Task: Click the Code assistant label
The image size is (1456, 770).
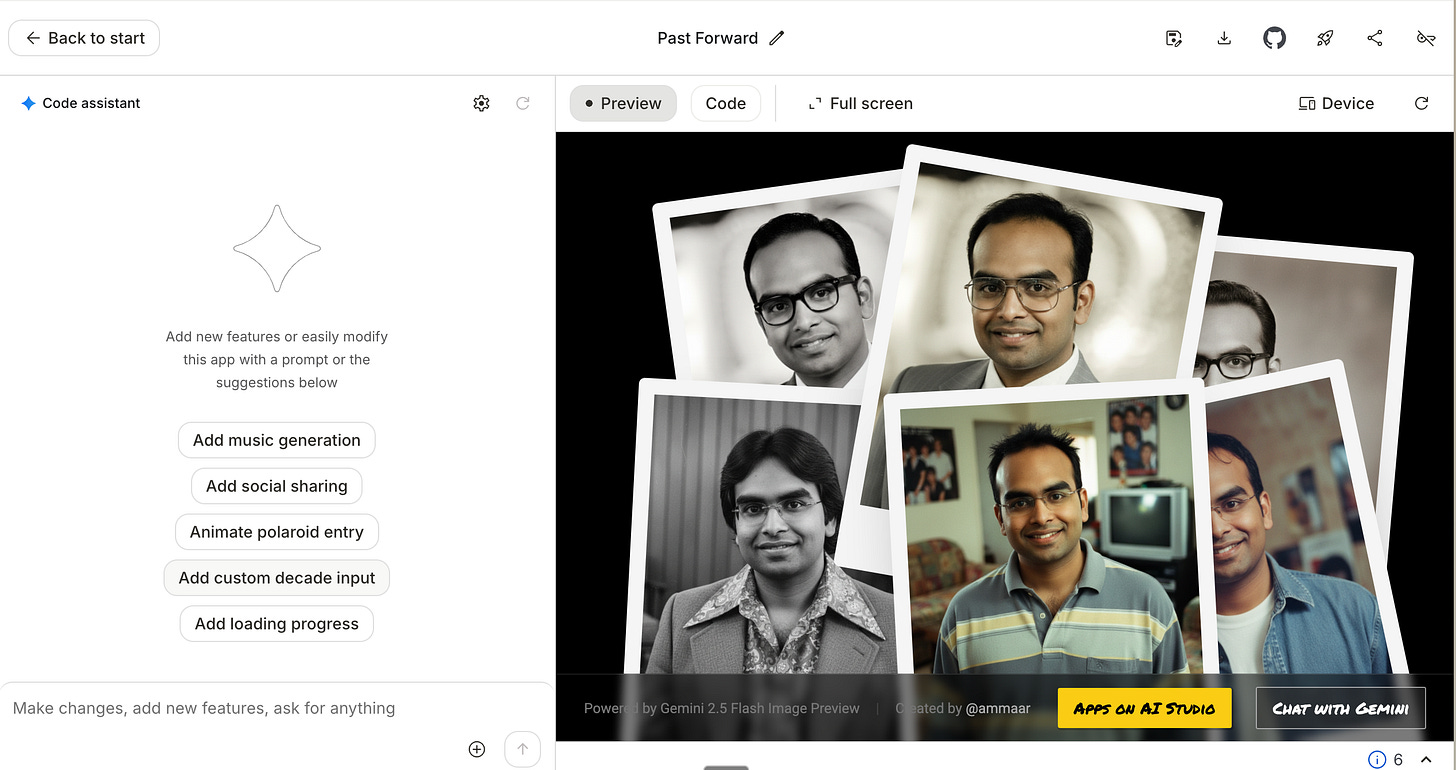Action: [x=91, y=103]
